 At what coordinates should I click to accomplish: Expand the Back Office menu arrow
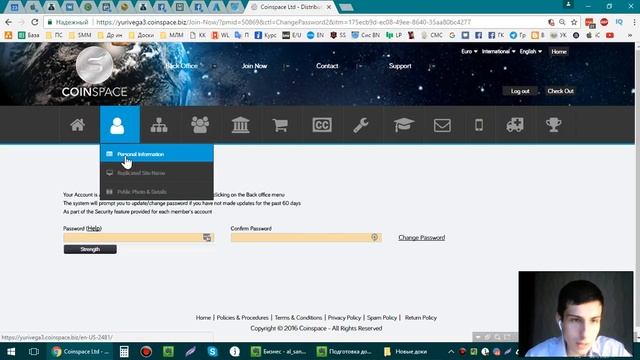[x=214, y=66]
